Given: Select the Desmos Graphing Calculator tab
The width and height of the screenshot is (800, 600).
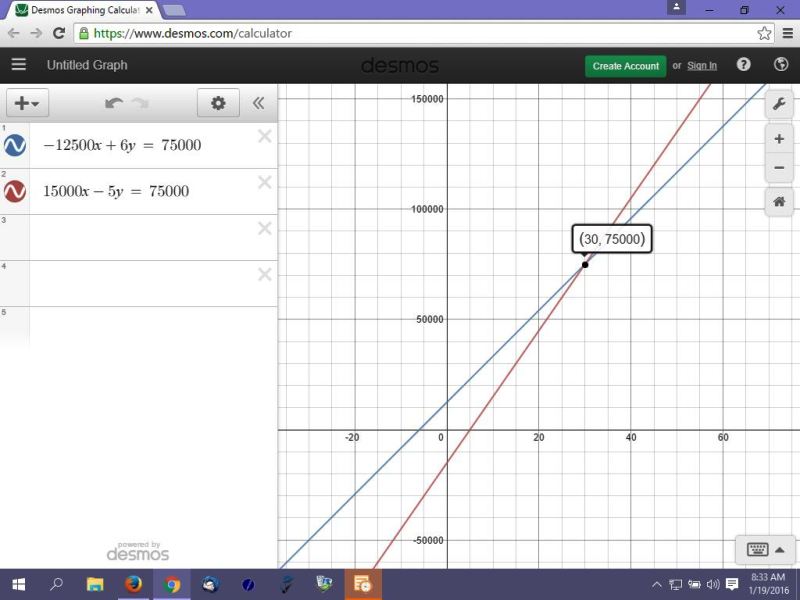Looking at the screenshot, I should coord(84,10).
